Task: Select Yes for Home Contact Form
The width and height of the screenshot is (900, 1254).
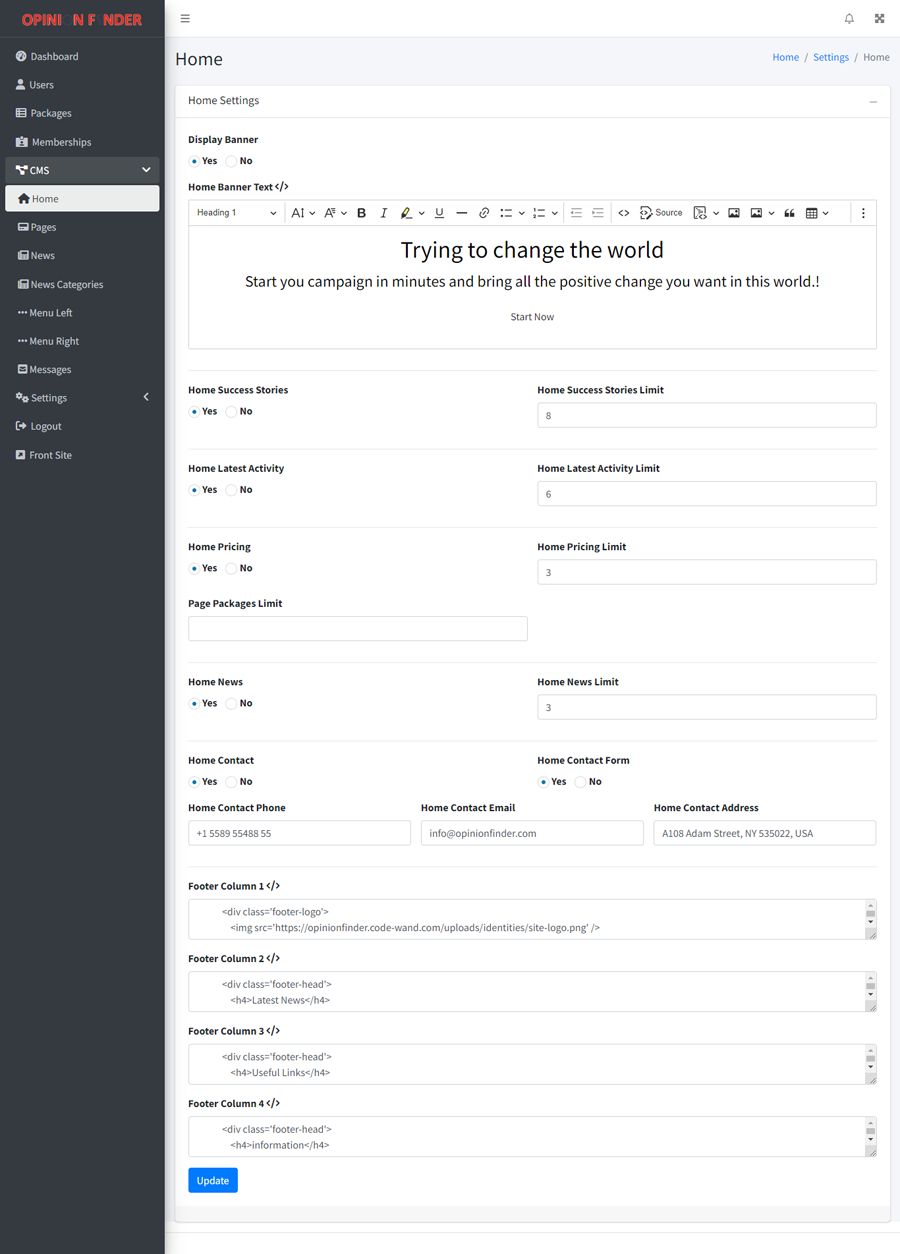Action: click(543, 782)
